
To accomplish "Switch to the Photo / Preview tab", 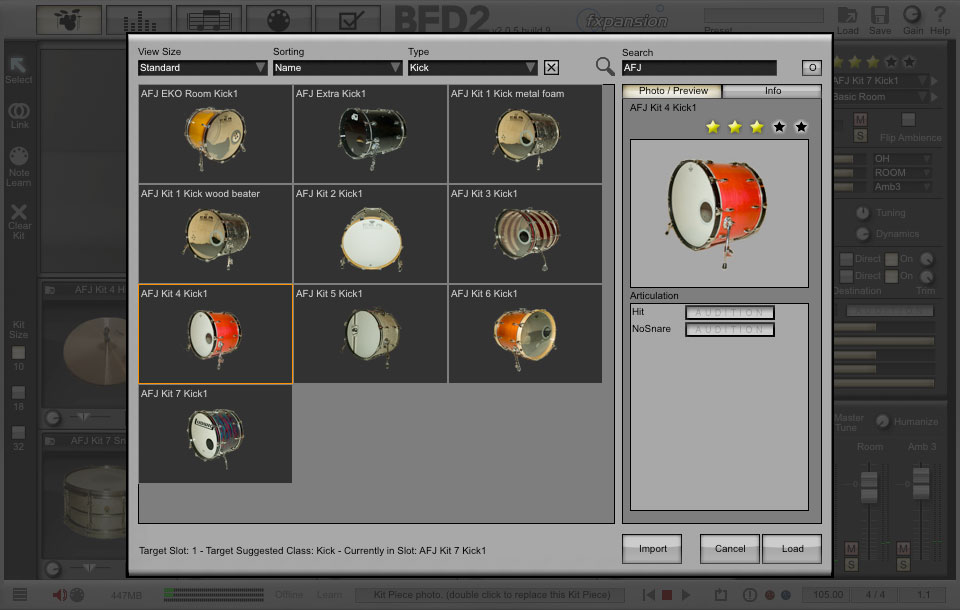I will (672, 91).
